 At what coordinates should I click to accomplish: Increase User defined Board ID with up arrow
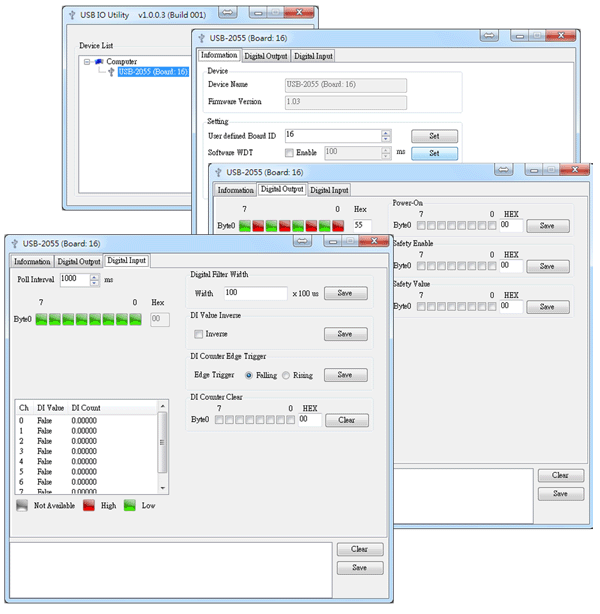pyautogui.click(x=386, y=133)
